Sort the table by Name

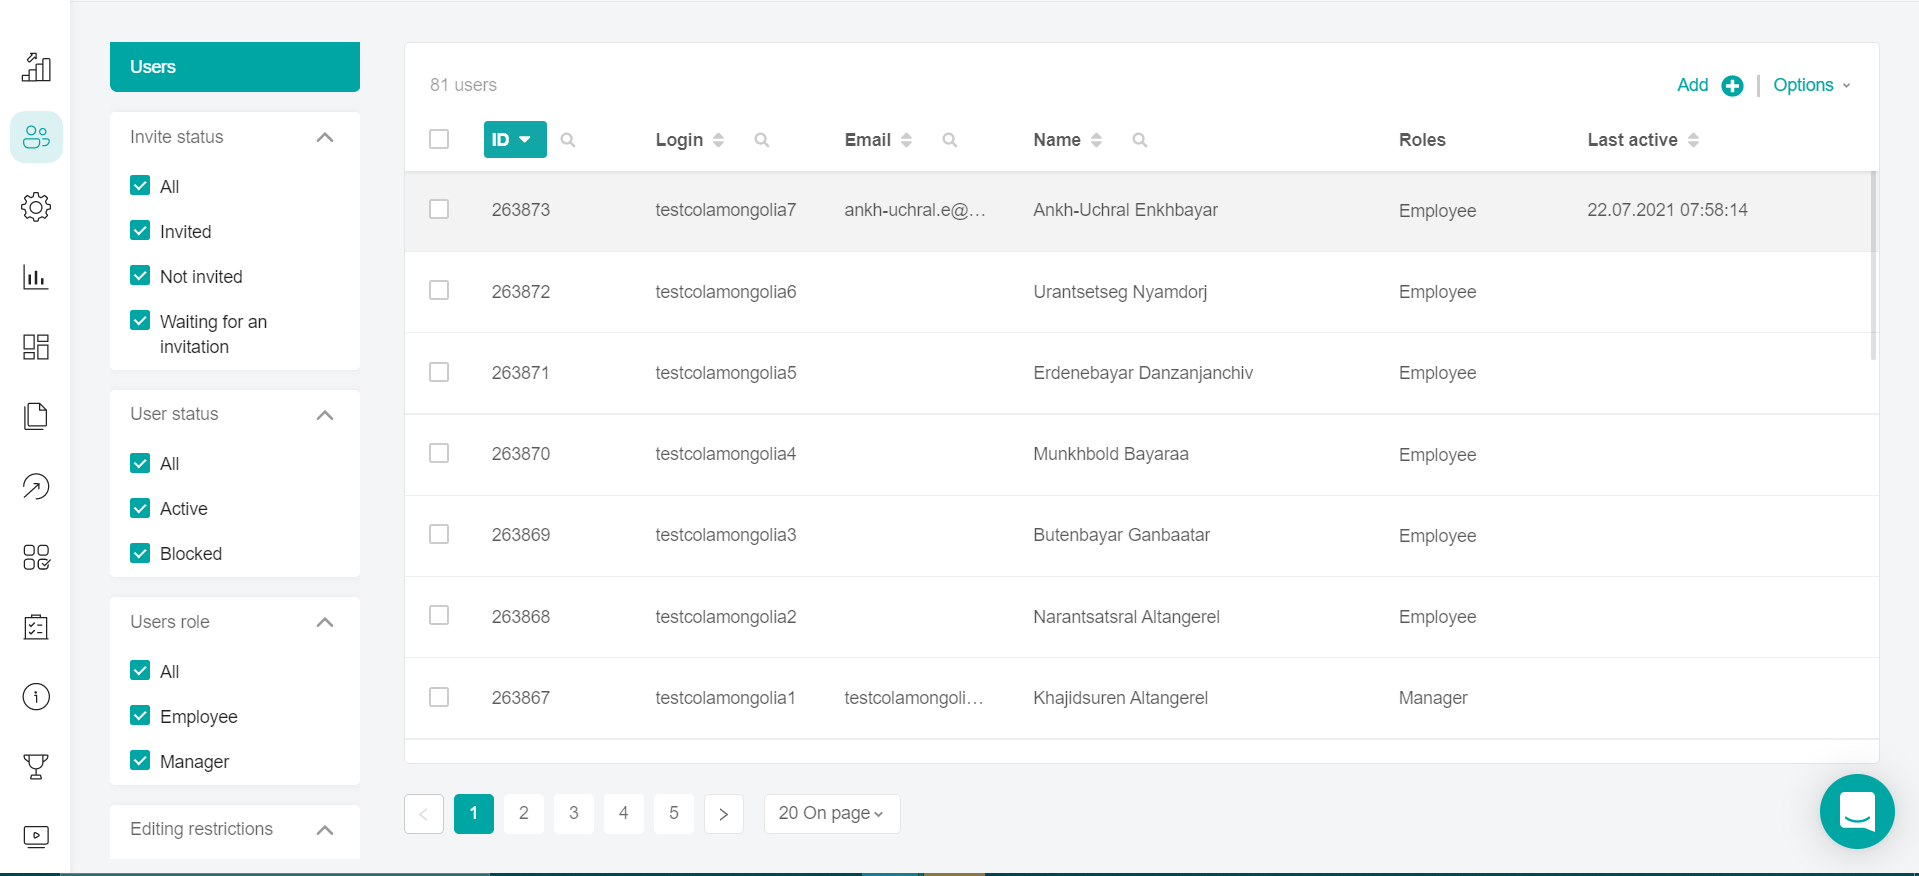point(1096,140)
